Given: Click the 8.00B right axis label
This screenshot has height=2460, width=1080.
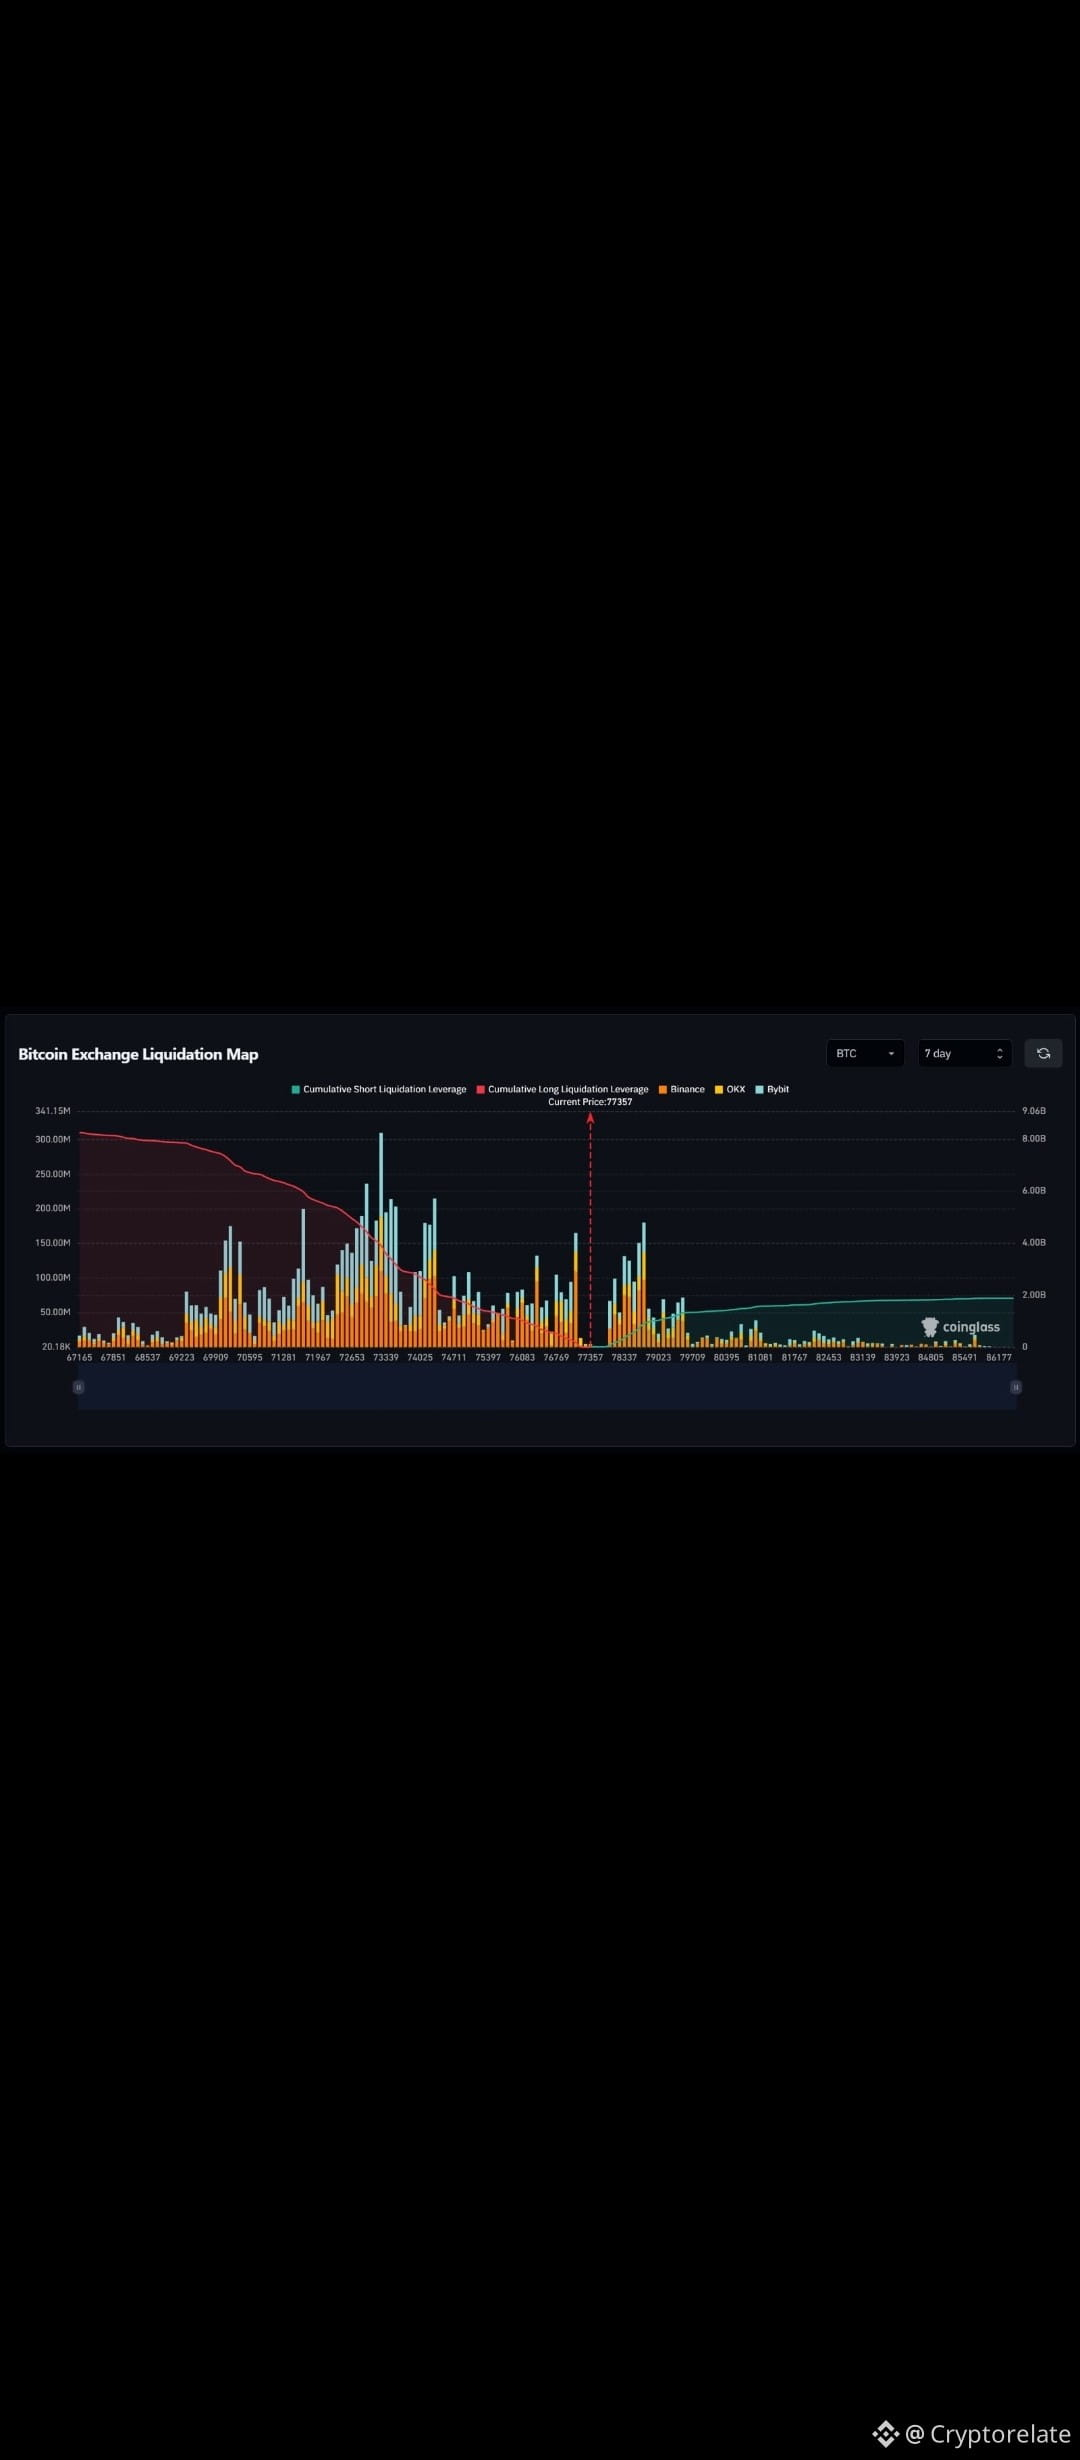Looking at the screenshot, I should click(x=1034, y=1139).
